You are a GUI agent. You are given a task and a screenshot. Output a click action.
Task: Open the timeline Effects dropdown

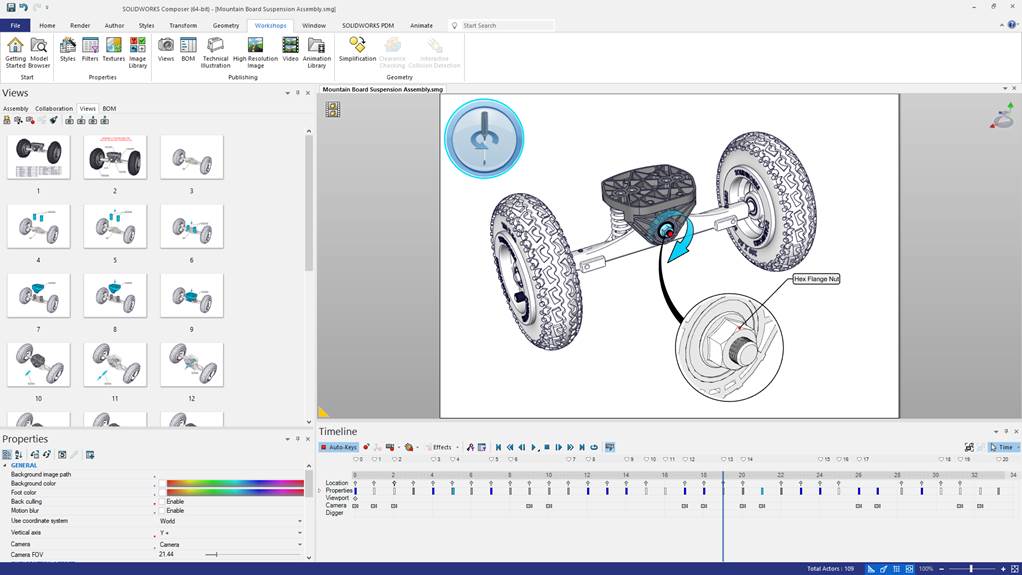(x=442, y=447)
